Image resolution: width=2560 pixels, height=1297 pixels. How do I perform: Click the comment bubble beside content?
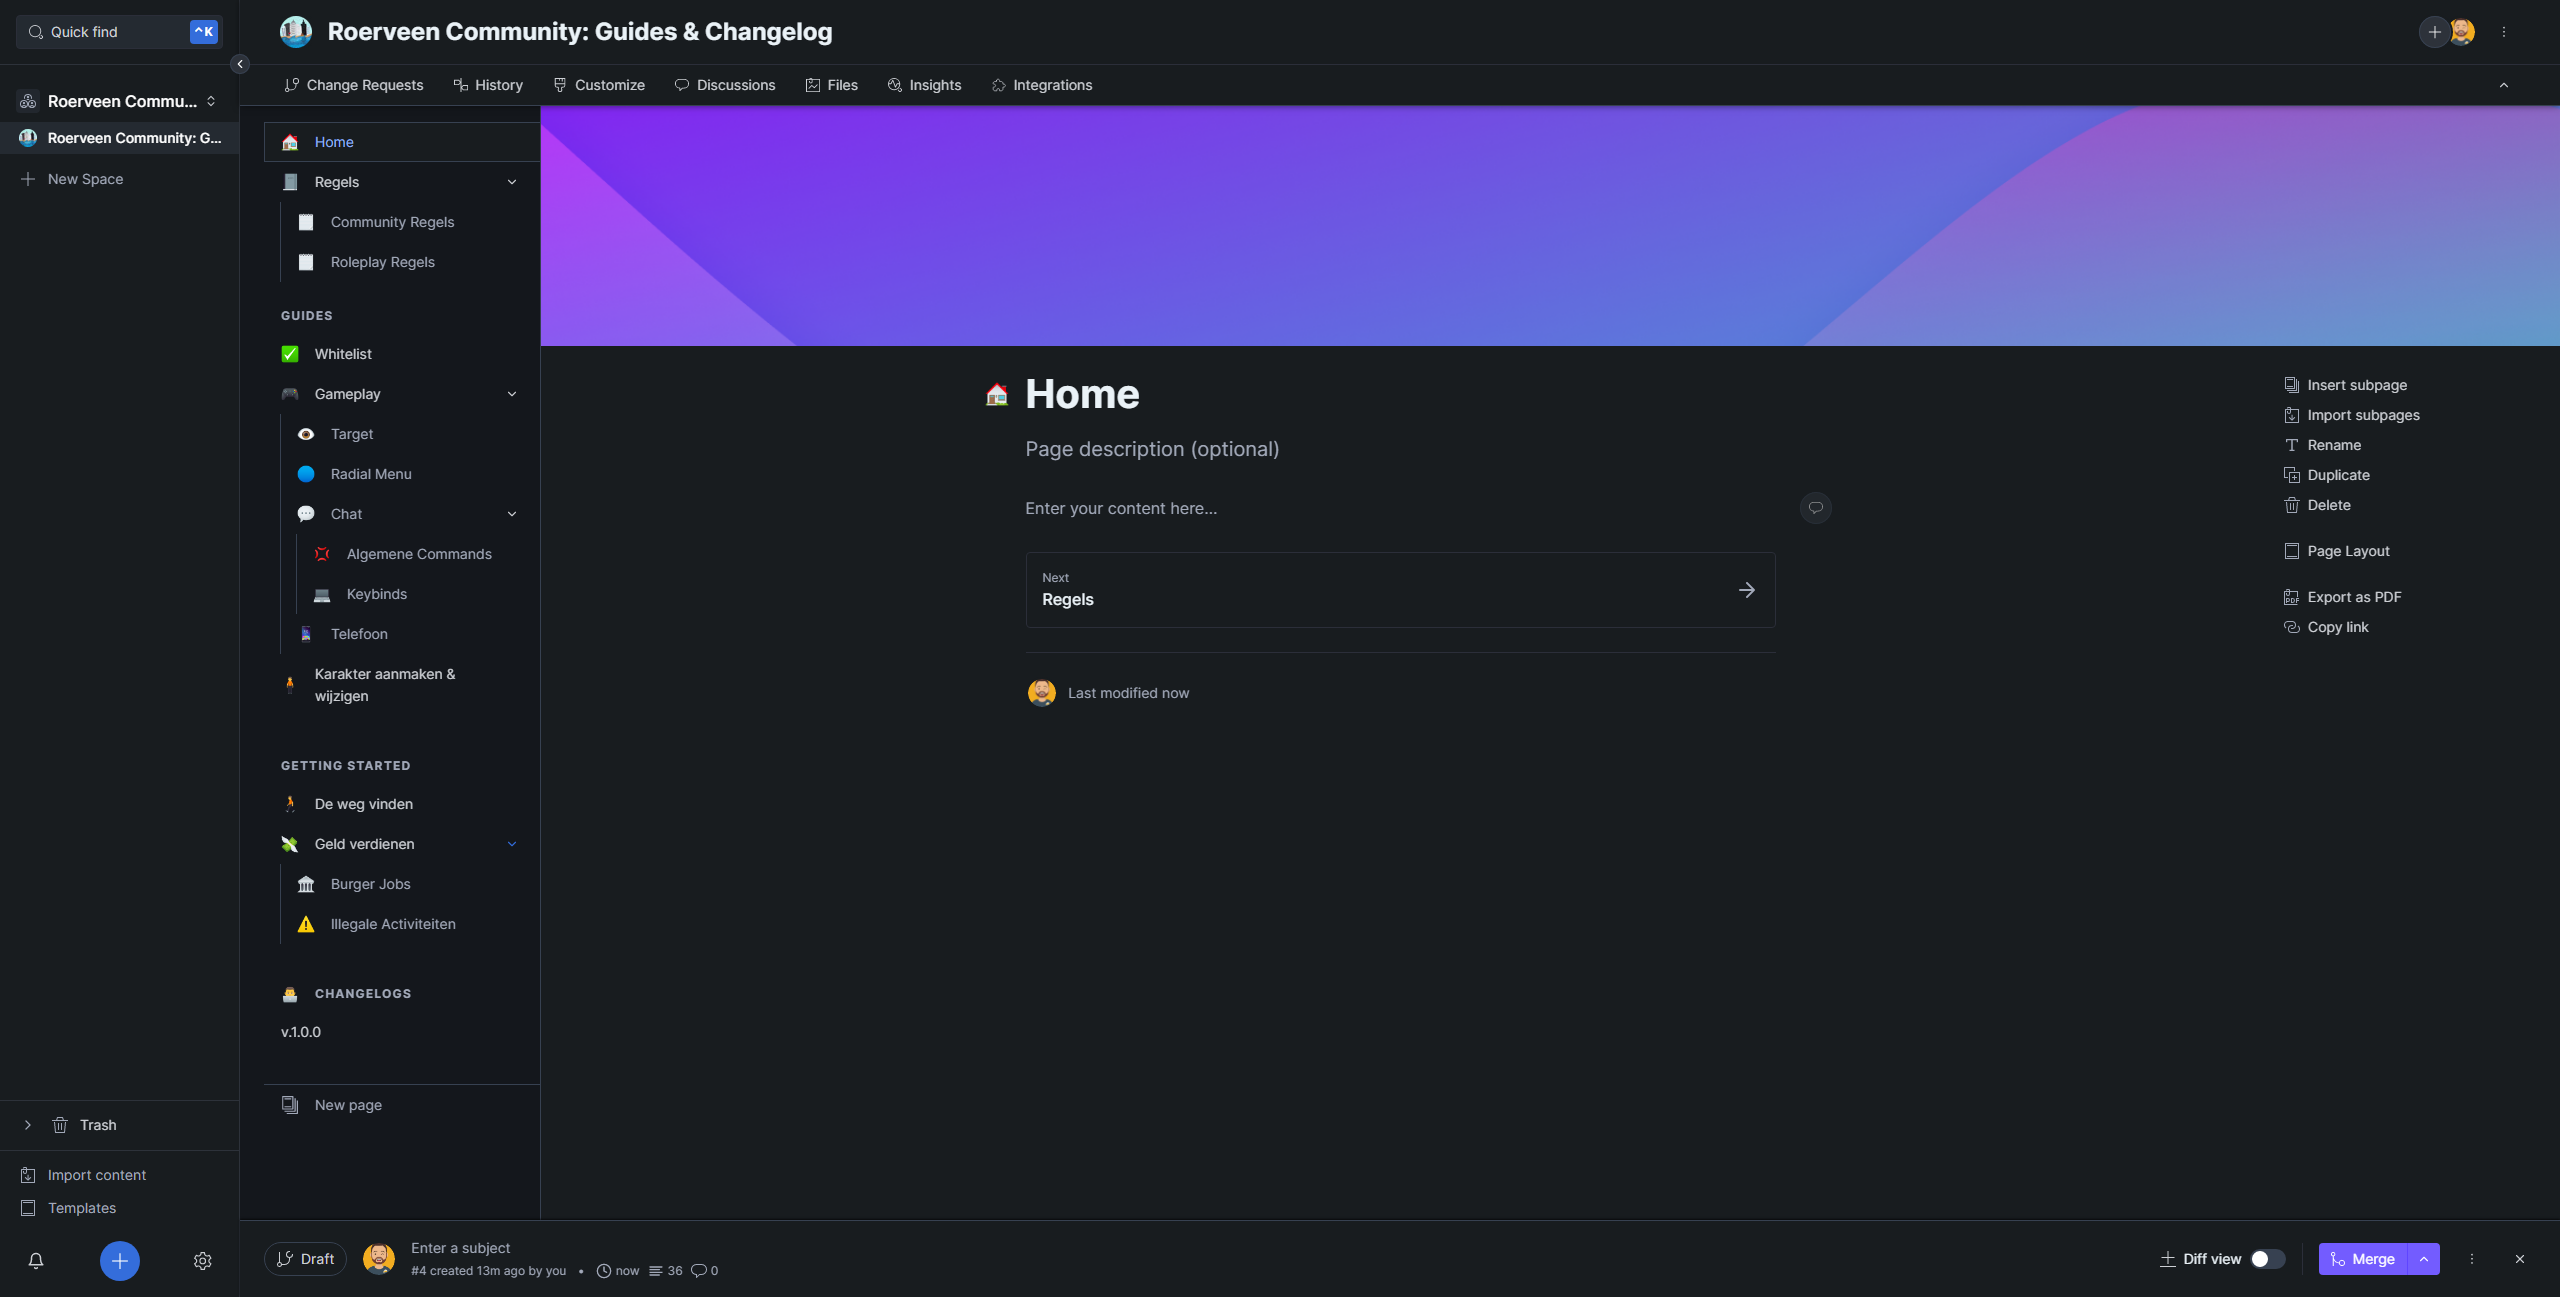1815,508
